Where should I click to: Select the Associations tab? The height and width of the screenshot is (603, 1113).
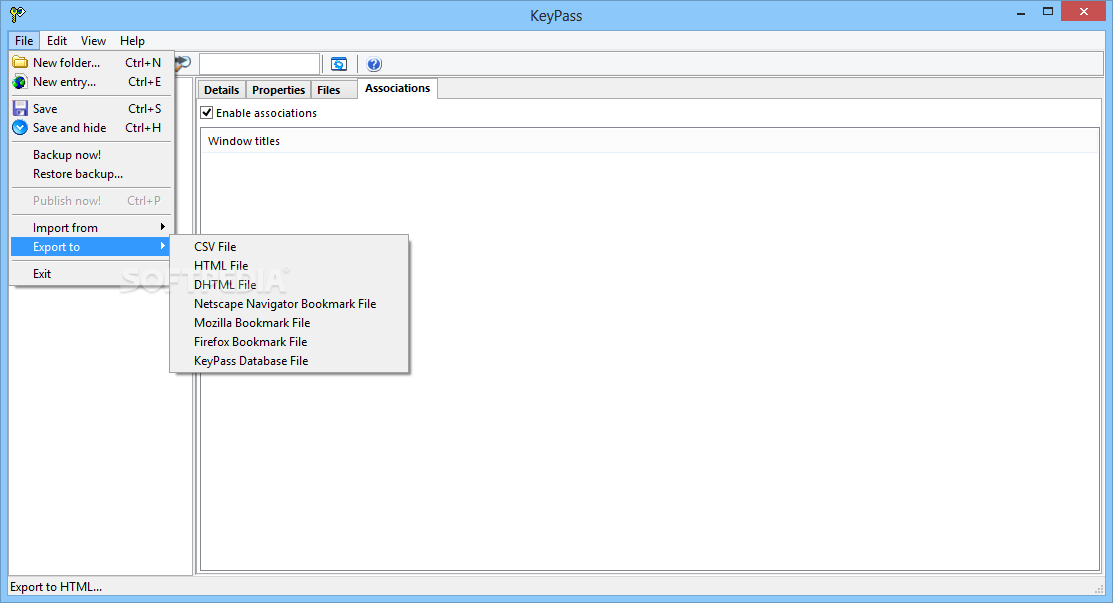(x=398, y=88)
